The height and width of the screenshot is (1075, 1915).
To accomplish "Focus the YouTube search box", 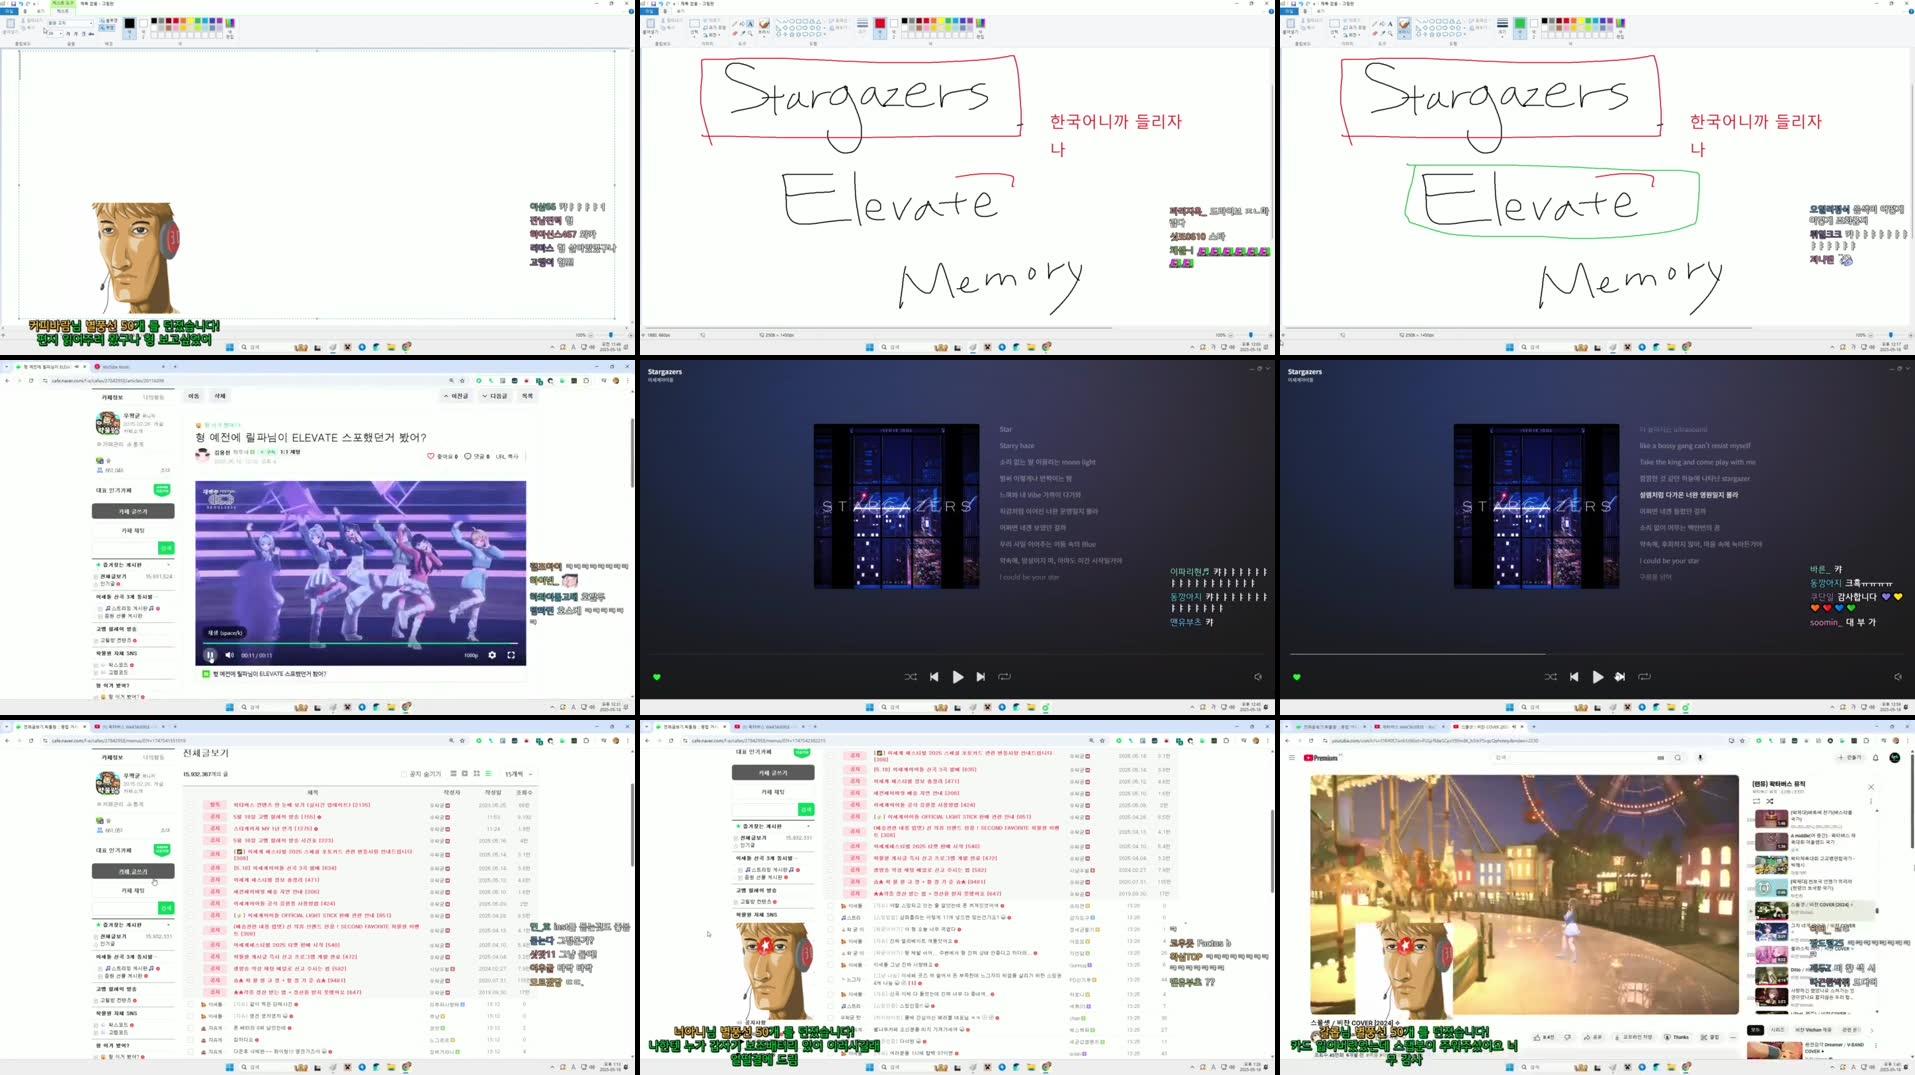I will click(x=1575, y=758).
